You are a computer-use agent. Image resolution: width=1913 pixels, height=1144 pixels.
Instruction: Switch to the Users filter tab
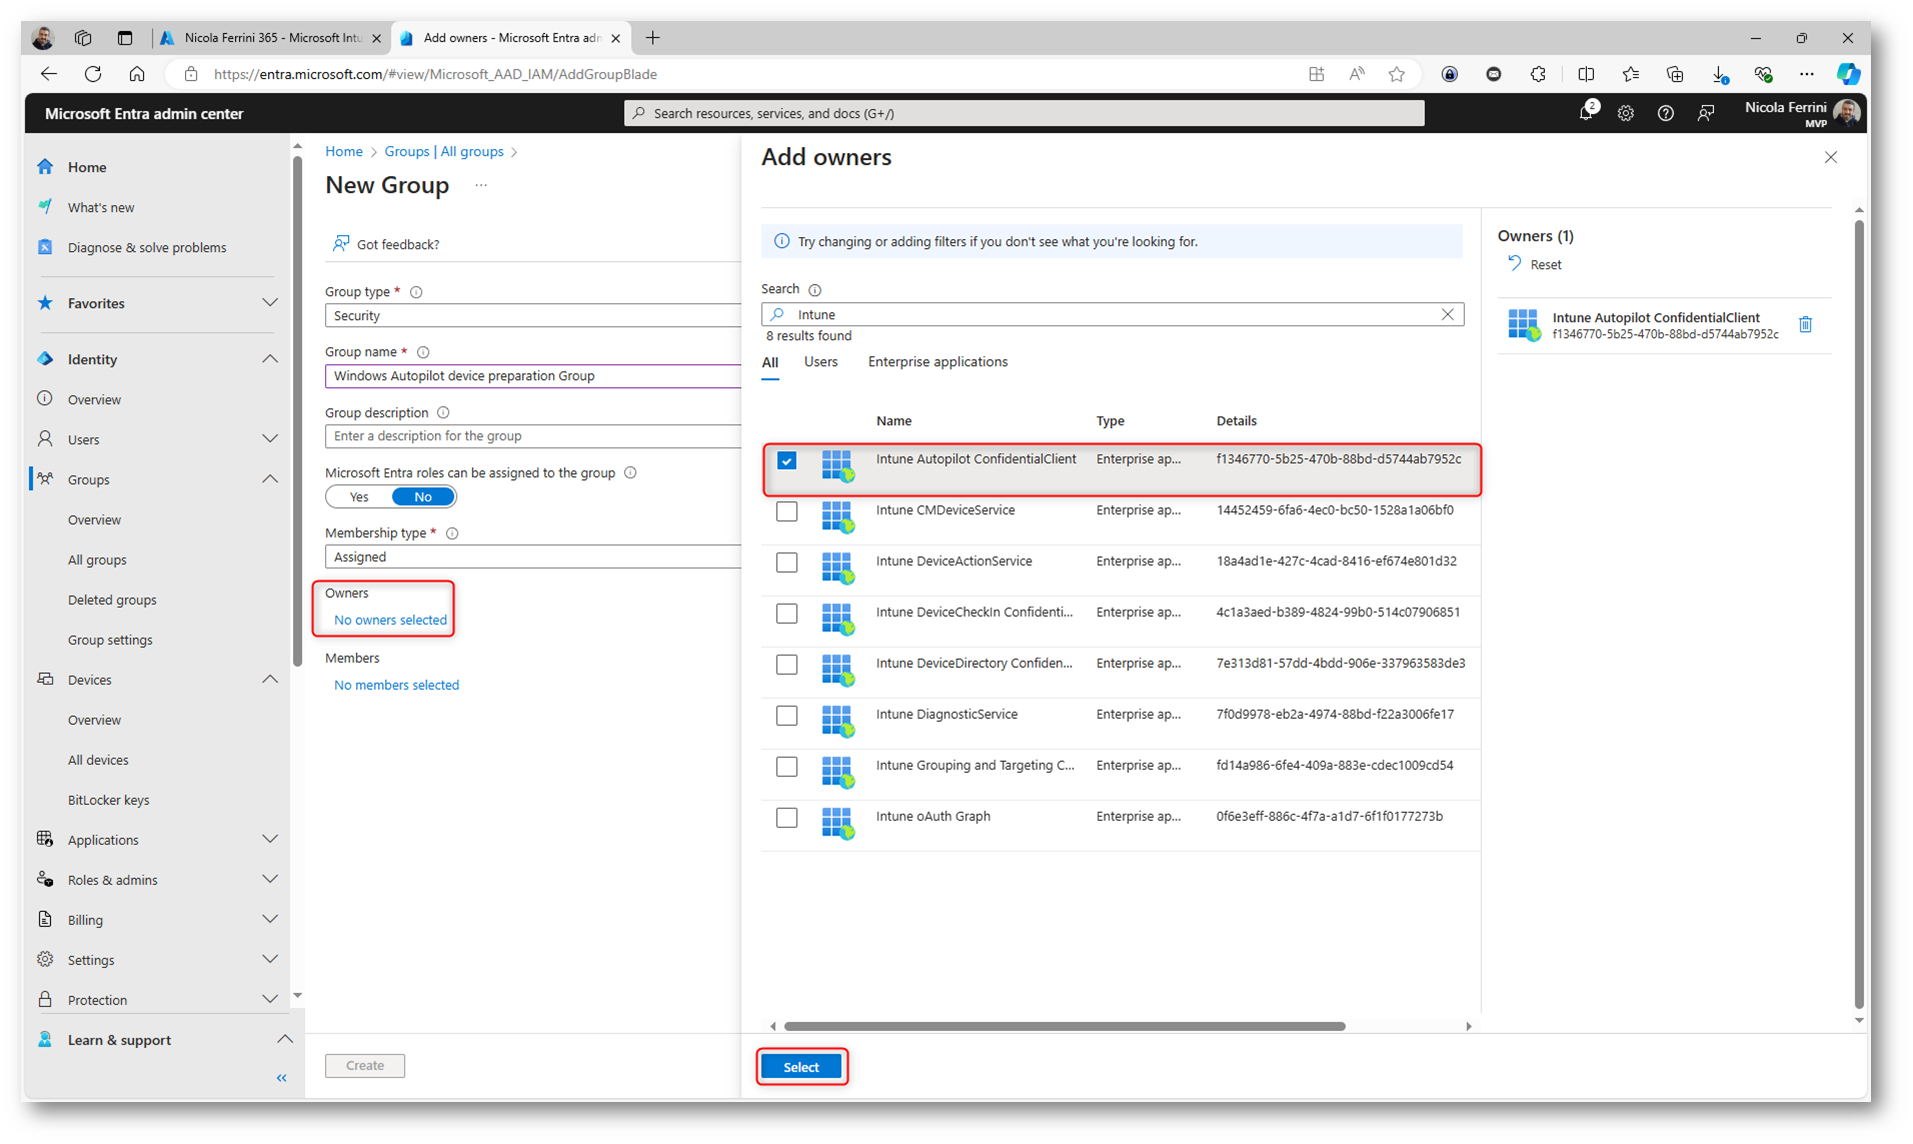(x=820, y=362)
